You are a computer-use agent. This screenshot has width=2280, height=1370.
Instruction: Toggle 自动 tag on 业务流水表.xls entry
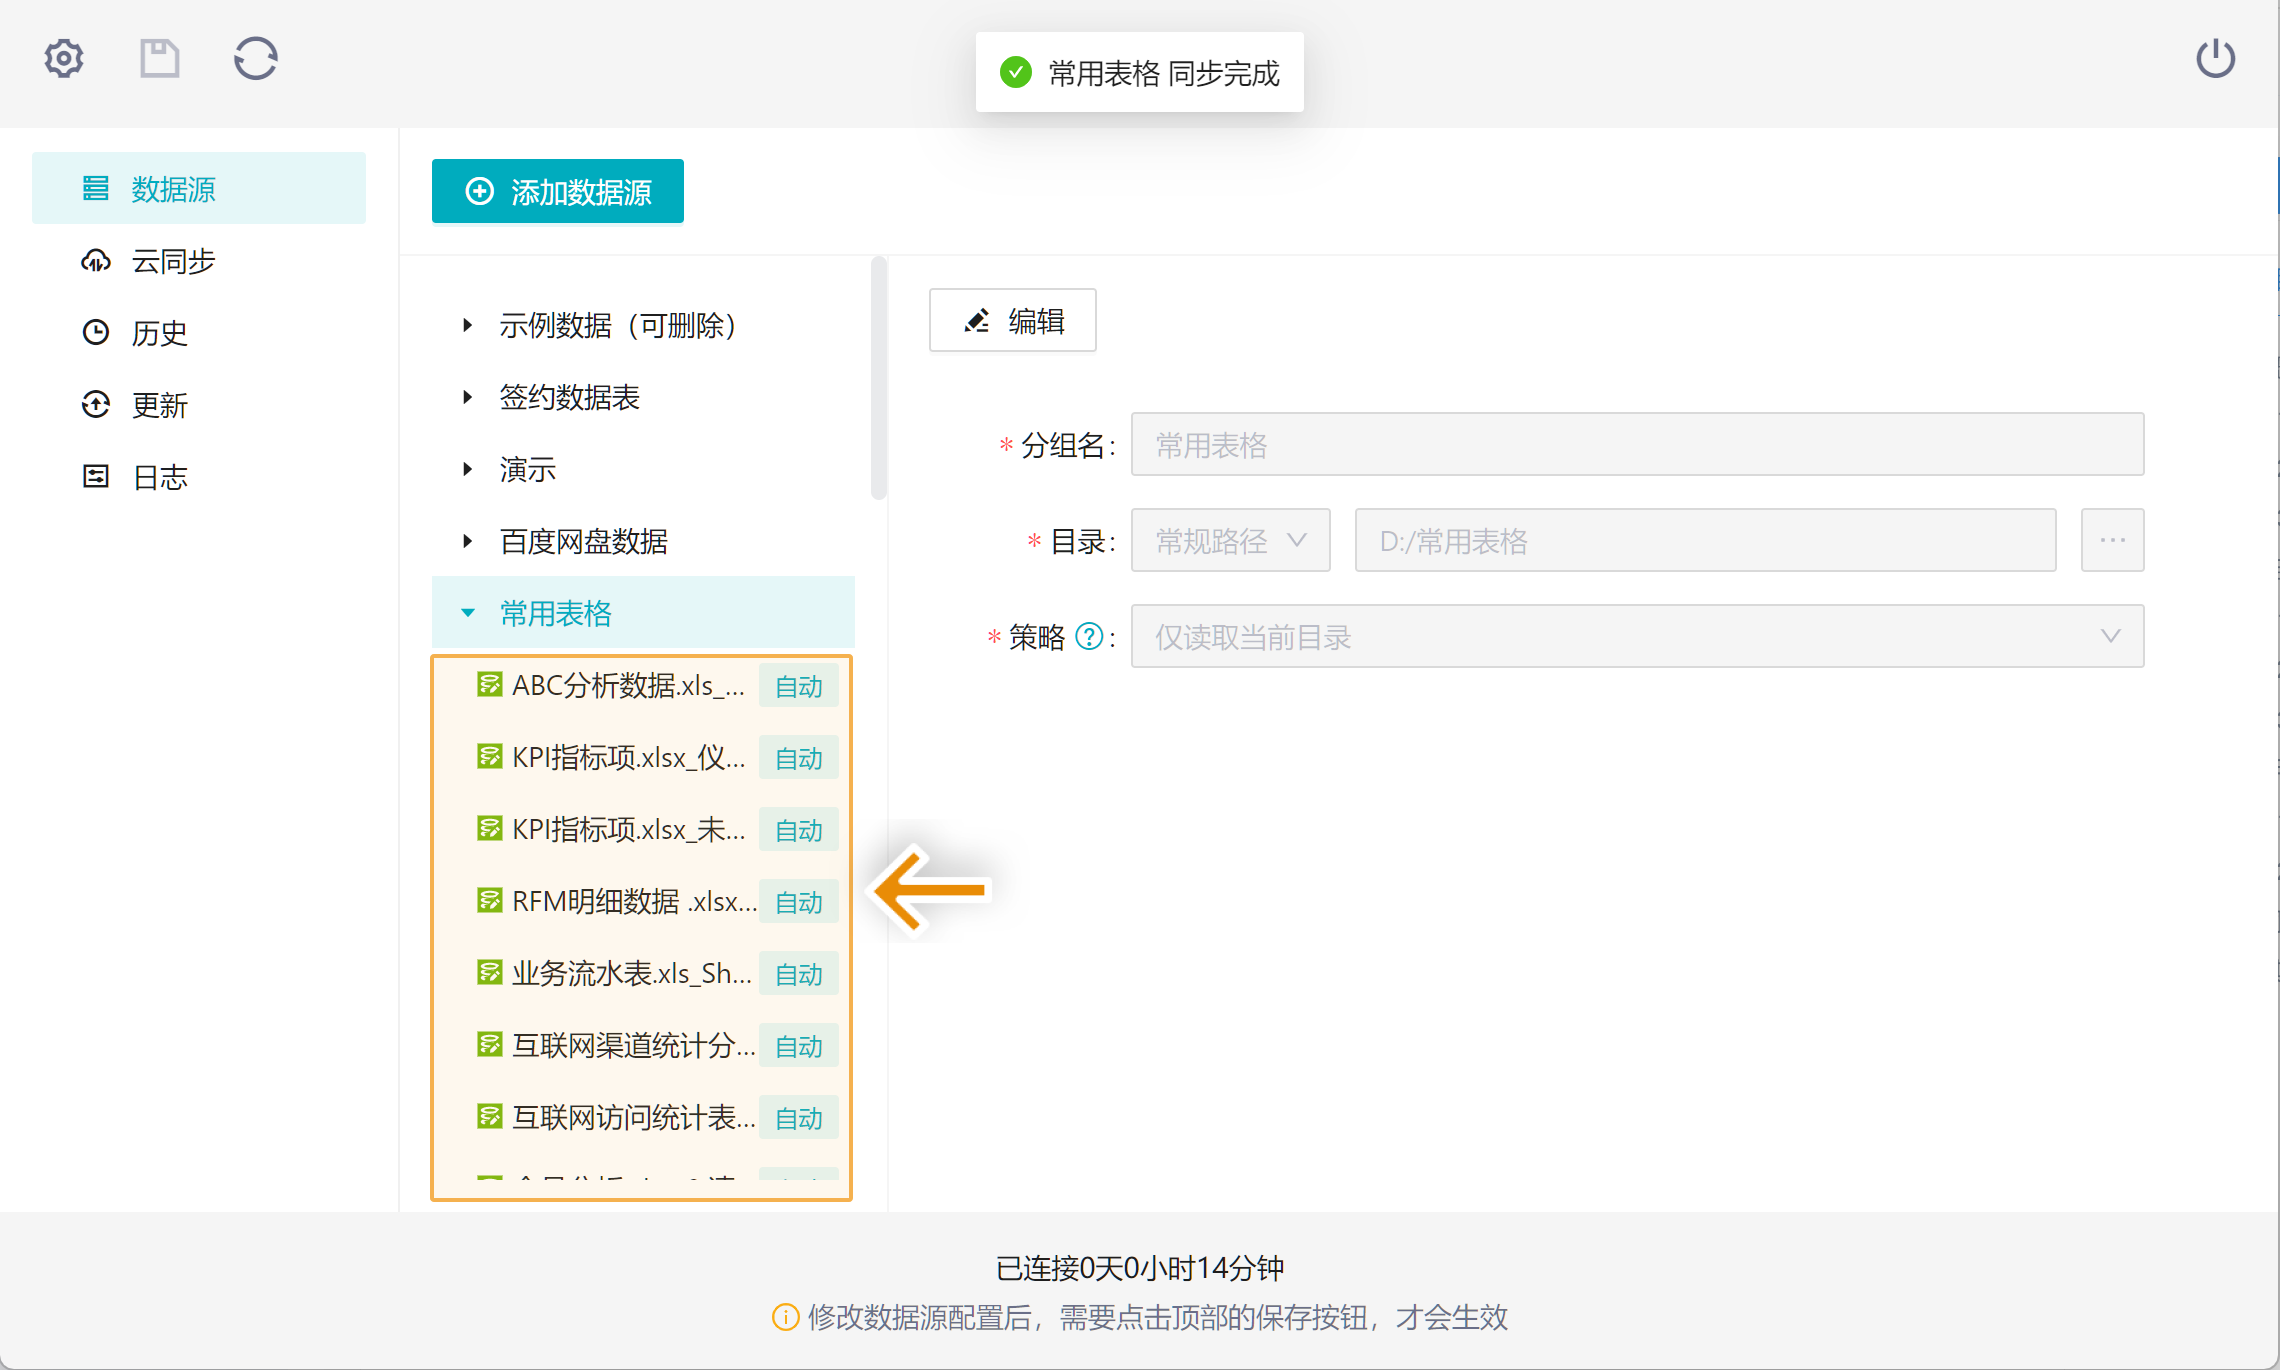click(x=798, y=974)
